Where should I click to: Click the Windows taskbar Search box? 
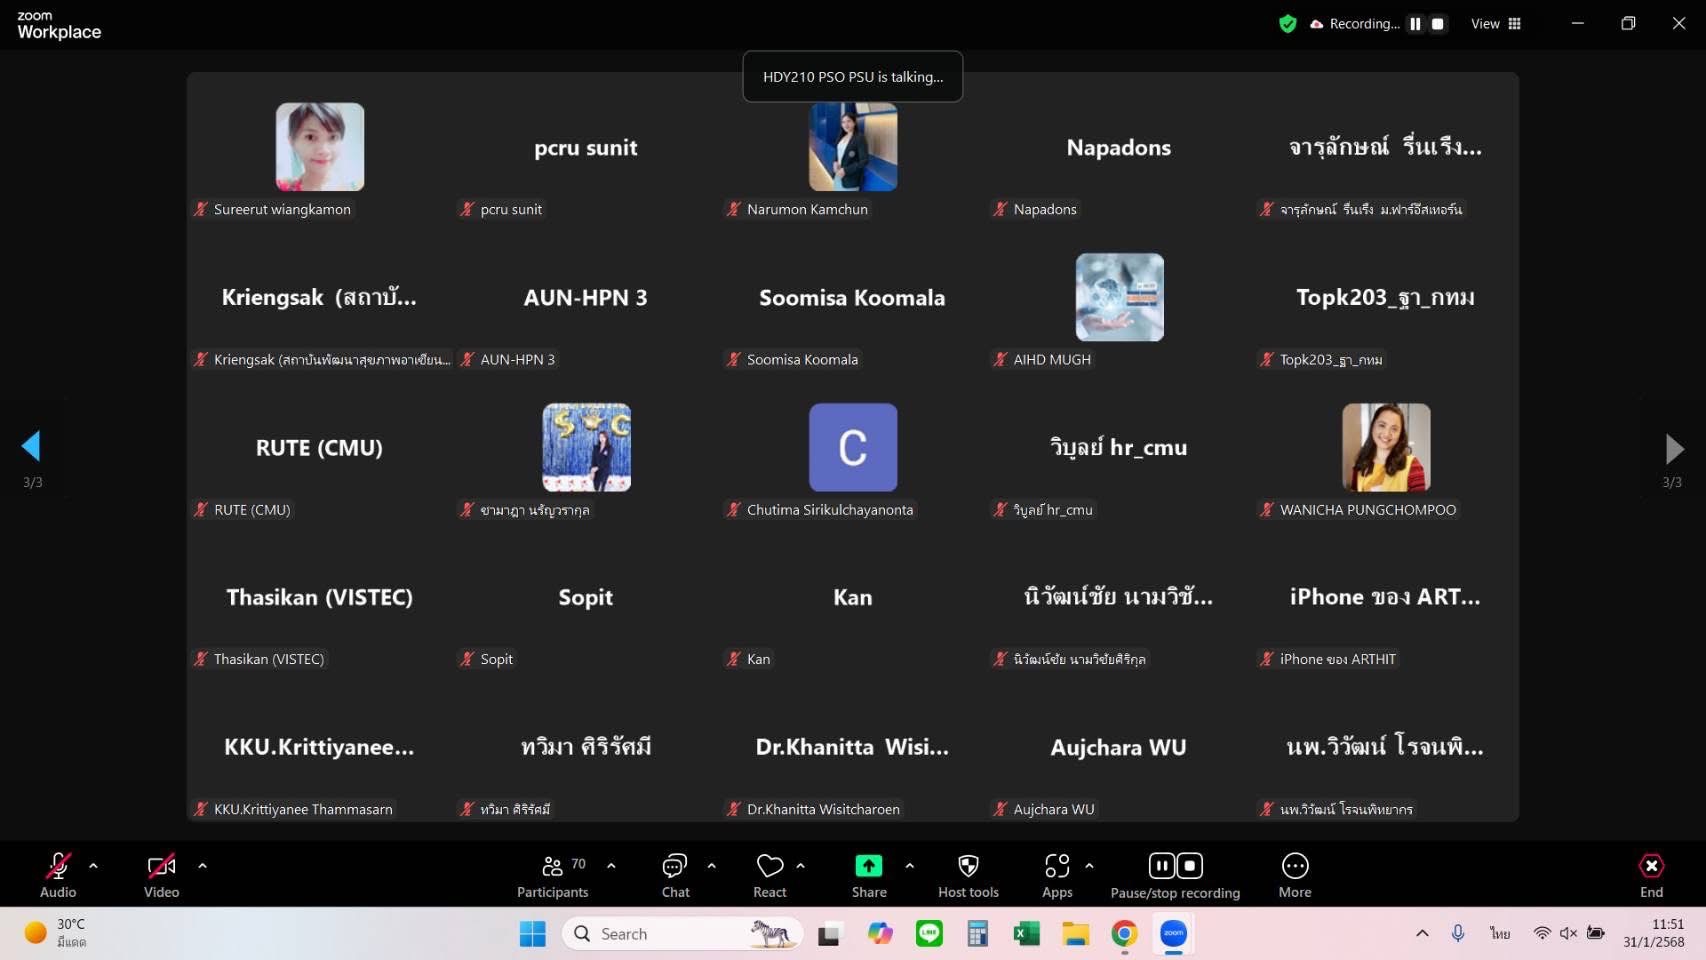click(680, 934)
